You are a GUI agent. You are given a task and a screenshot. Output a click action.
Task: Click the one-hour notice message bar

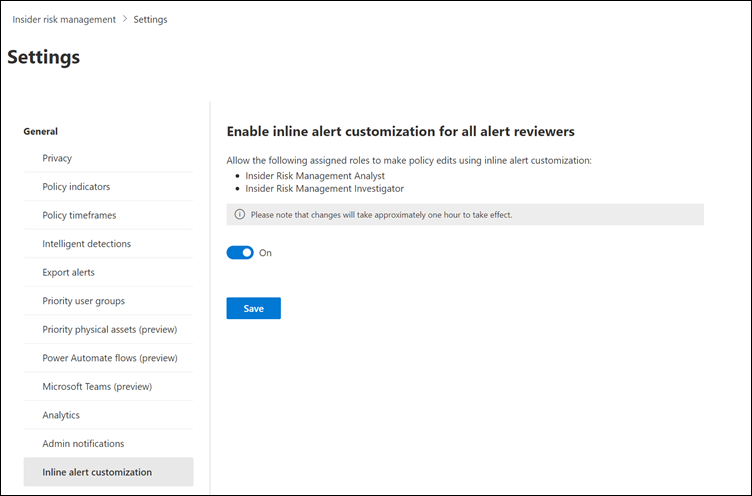point(465,214)
